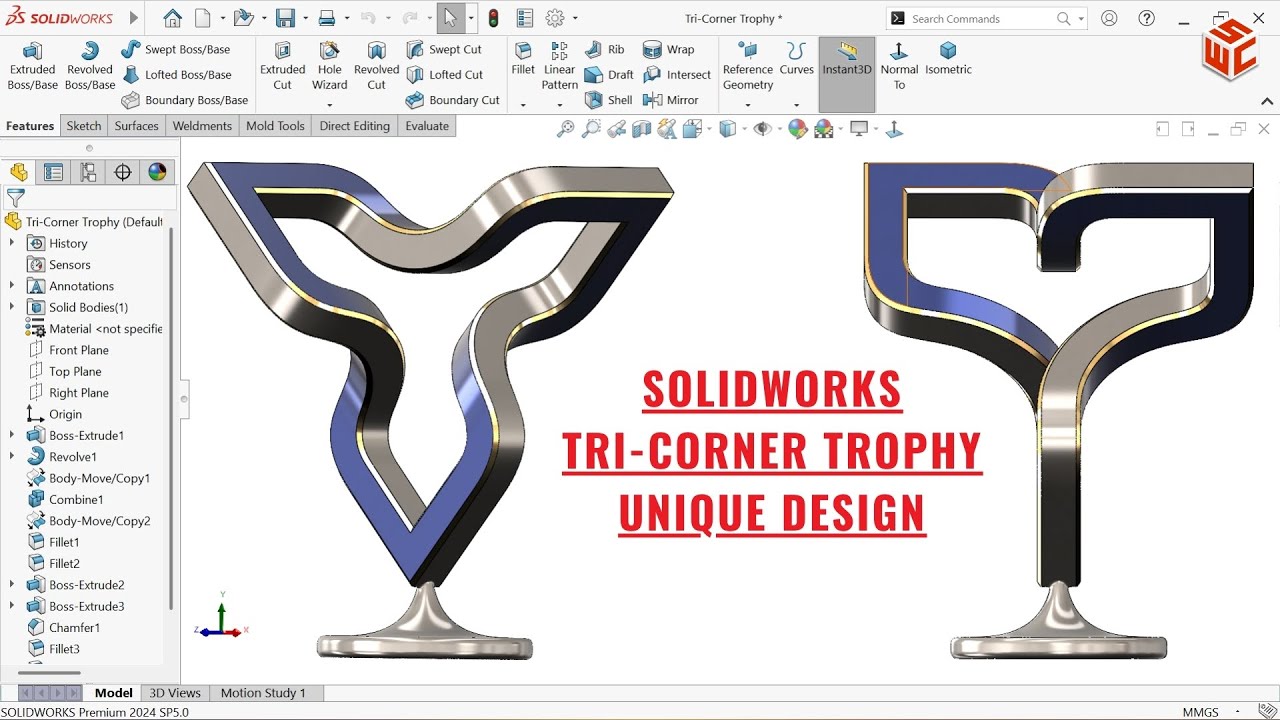Viewport: 1280px width, 720px height.
Task: Open the ConfigurationManager tab icon
Action: click(x=88, y=172)
